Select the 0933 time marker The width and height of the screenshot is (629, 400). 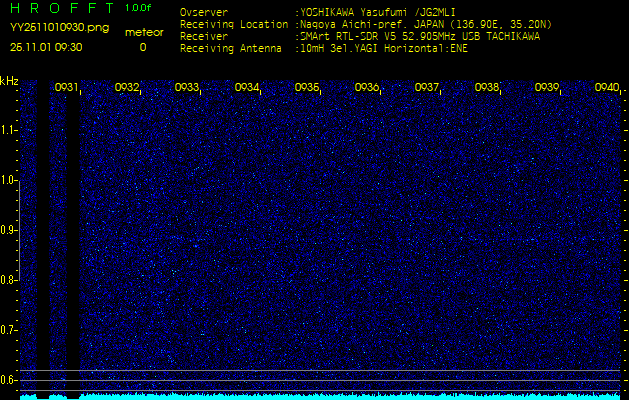tap(187, 88)
